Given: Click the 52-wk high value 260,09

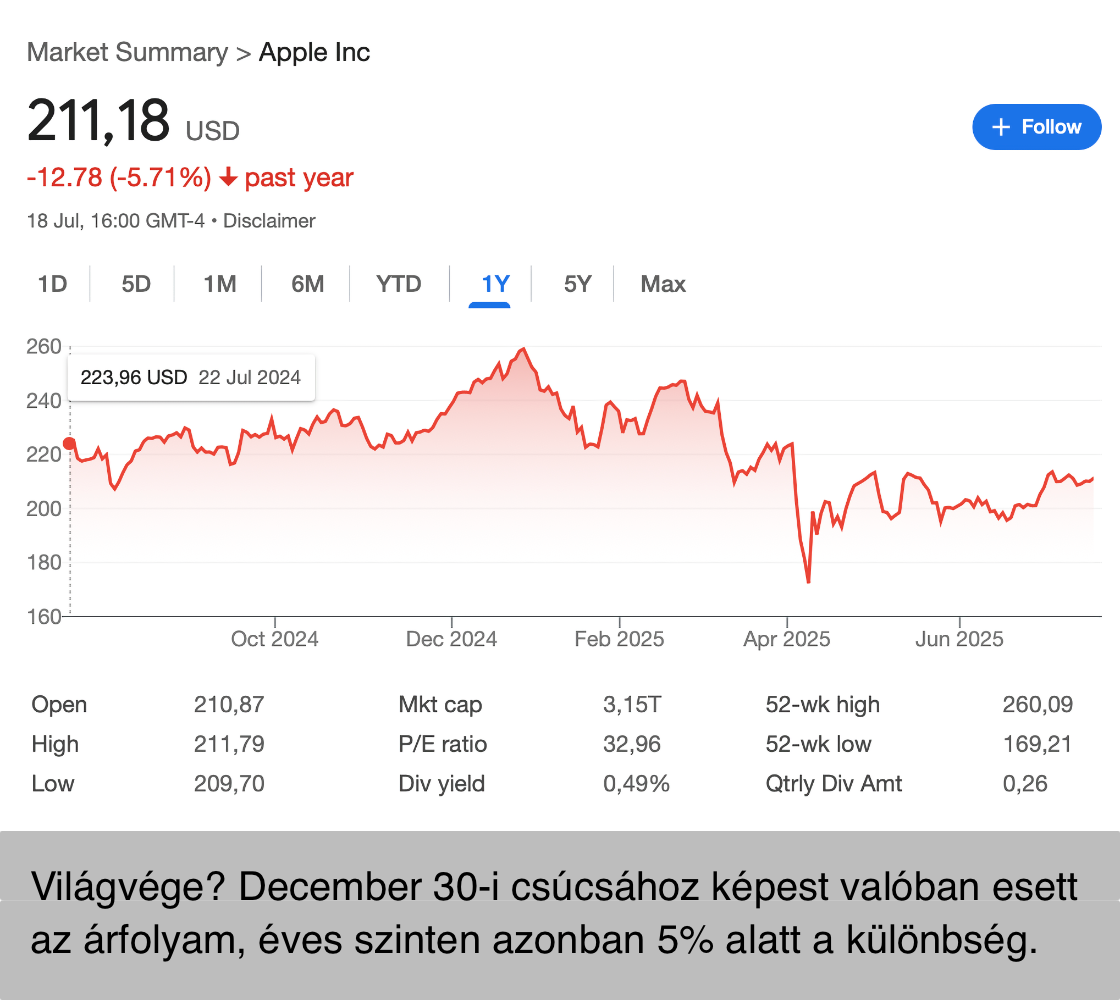Looking at the screenshot, I should (1037, 704).
